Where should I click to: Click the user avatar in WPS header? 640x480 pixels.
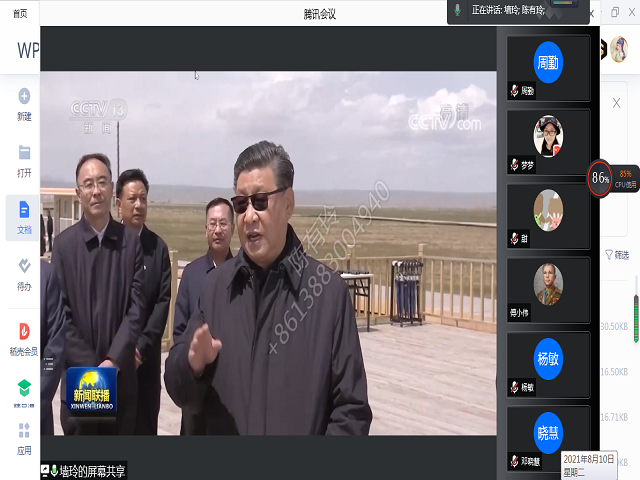pos(618,49)
